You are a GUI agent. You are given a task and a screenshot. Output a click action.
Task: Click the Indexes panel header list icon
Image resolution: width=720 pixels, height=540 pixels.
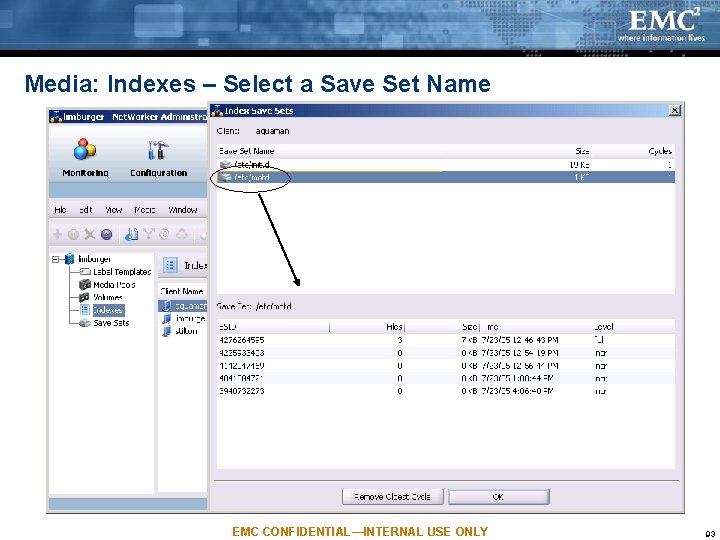(170, 265)
